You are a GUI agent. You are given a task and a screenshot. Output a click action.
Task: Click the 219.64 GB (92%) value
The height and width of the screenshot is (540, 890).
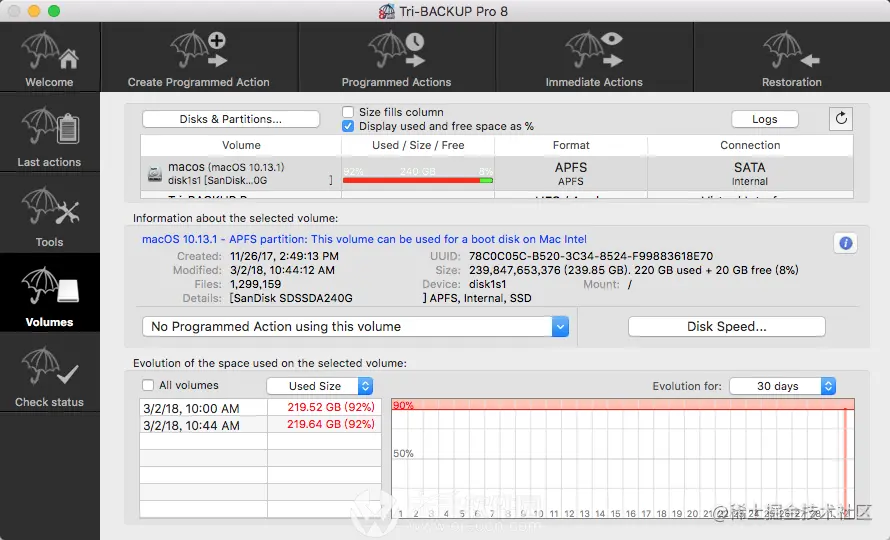pyautogui.click(x=331, y=424)
